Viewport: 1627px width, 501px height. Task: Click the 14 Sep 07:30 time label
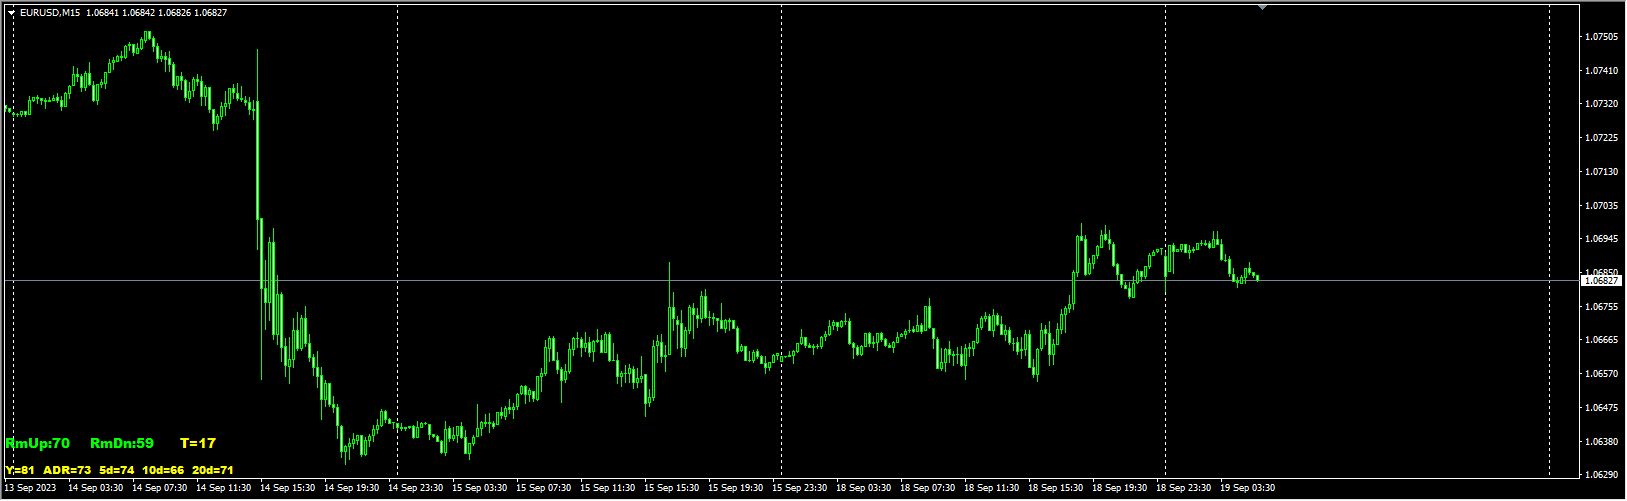coord(161,489)
